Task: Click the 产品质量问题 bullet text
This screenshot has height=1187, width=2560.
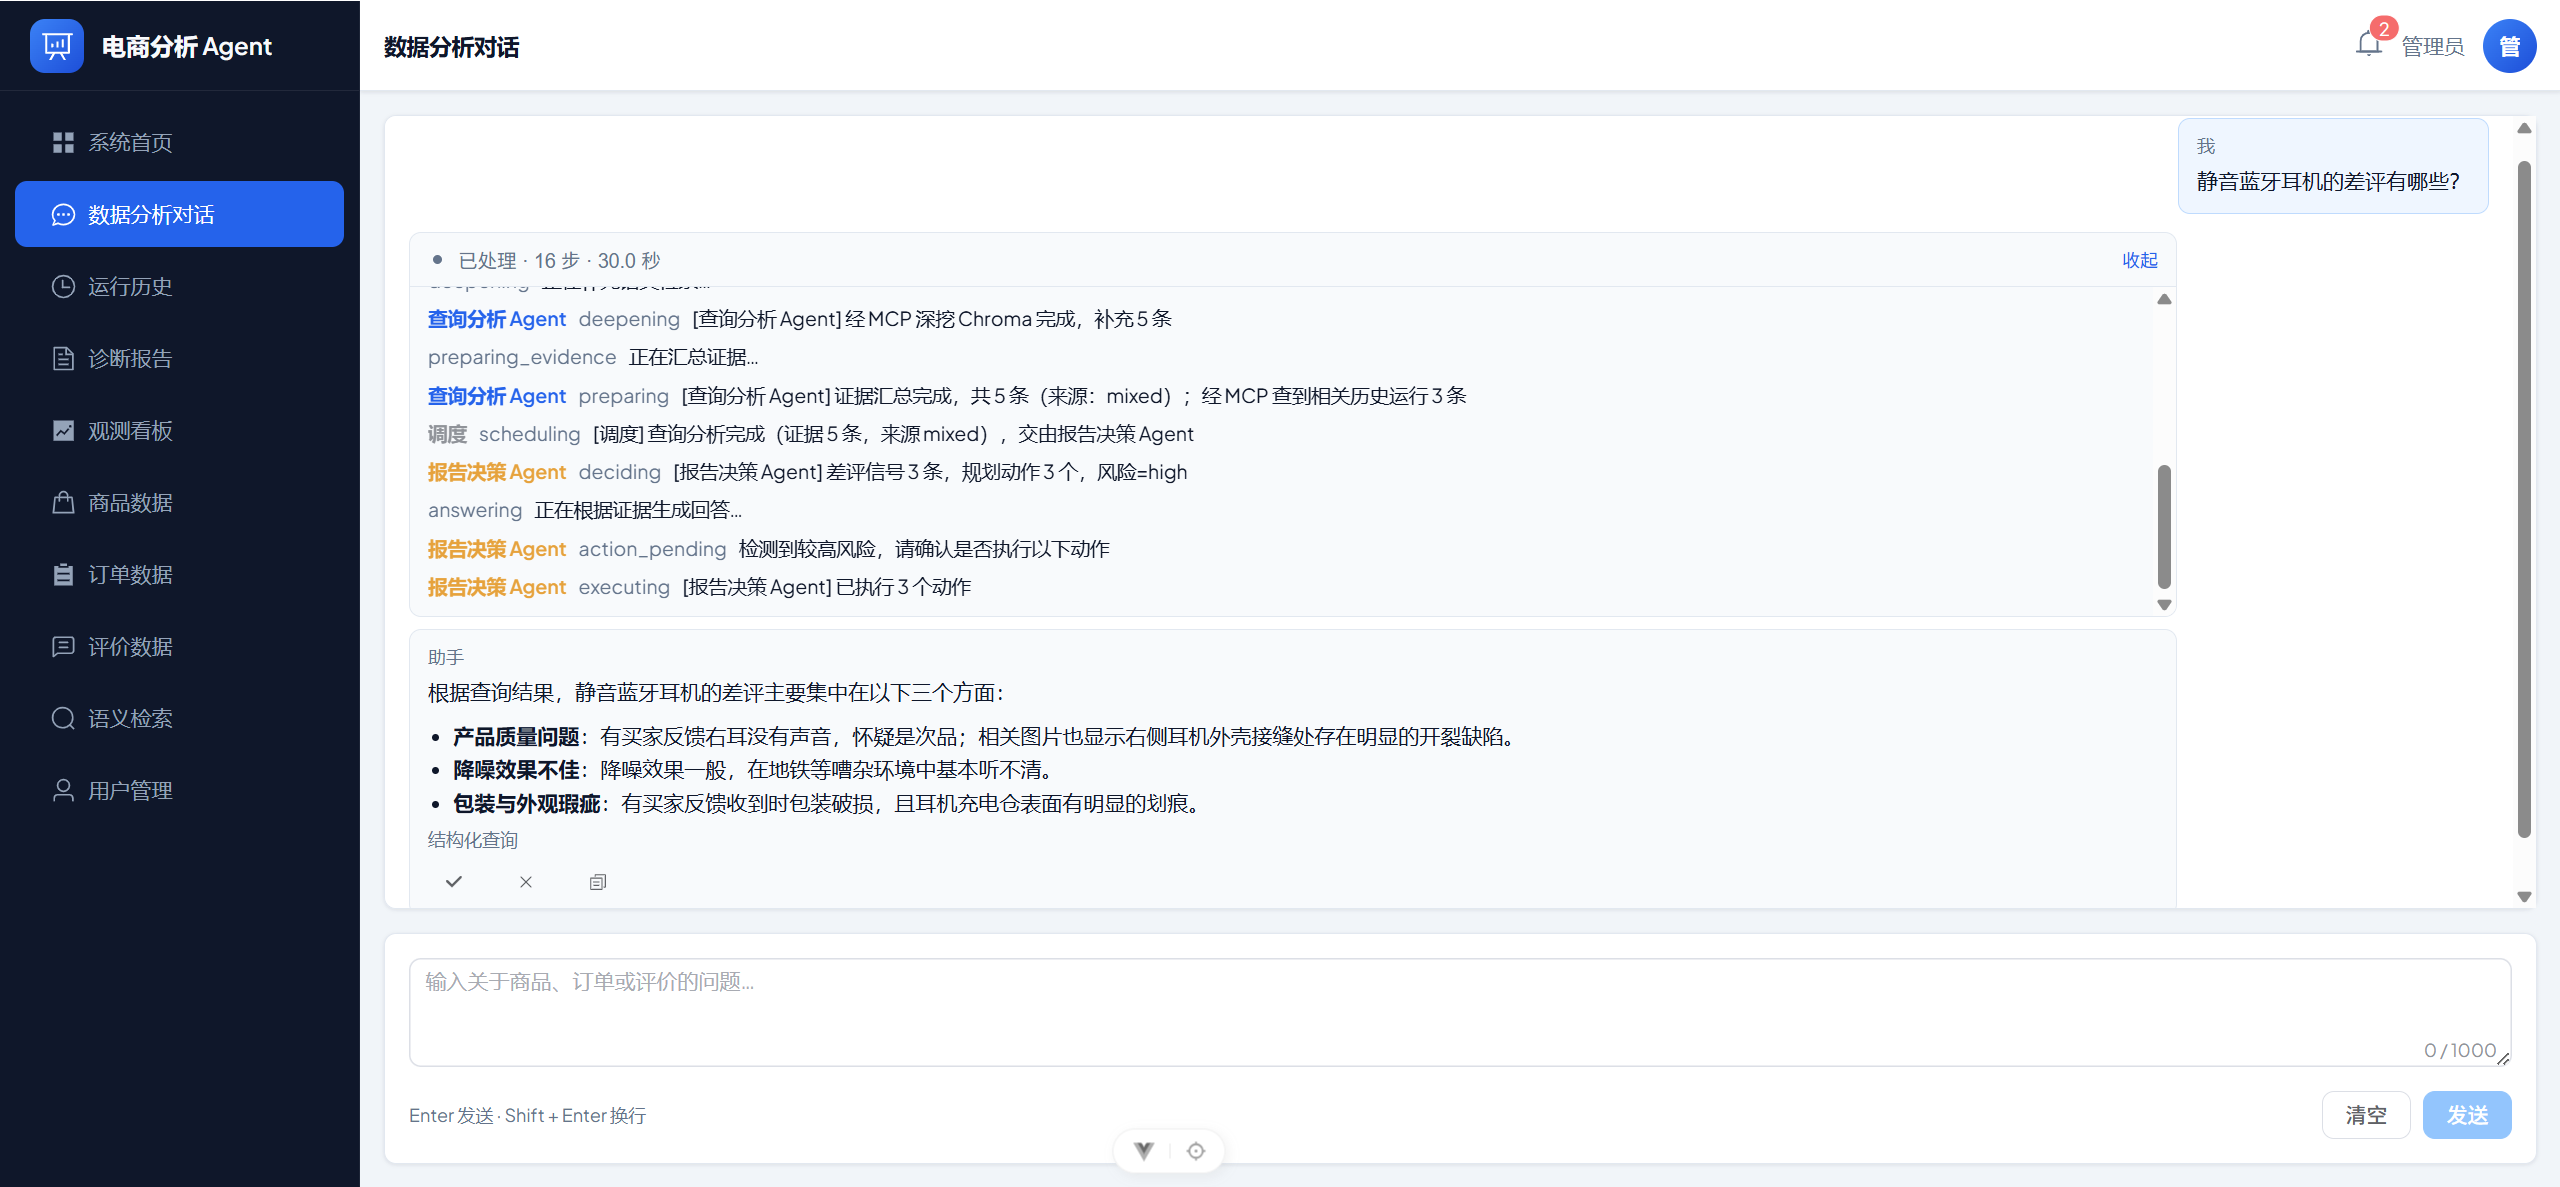Action: (984, 737)
